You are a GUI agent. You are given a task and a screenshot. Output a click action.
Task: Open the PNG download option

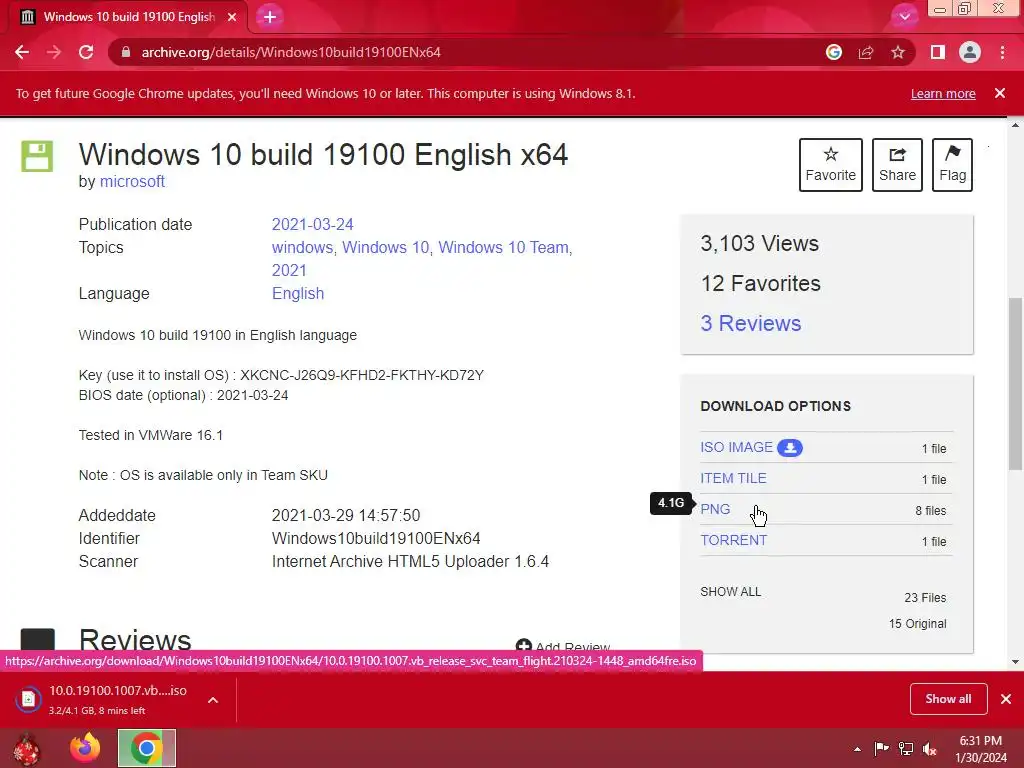point(715,509)
